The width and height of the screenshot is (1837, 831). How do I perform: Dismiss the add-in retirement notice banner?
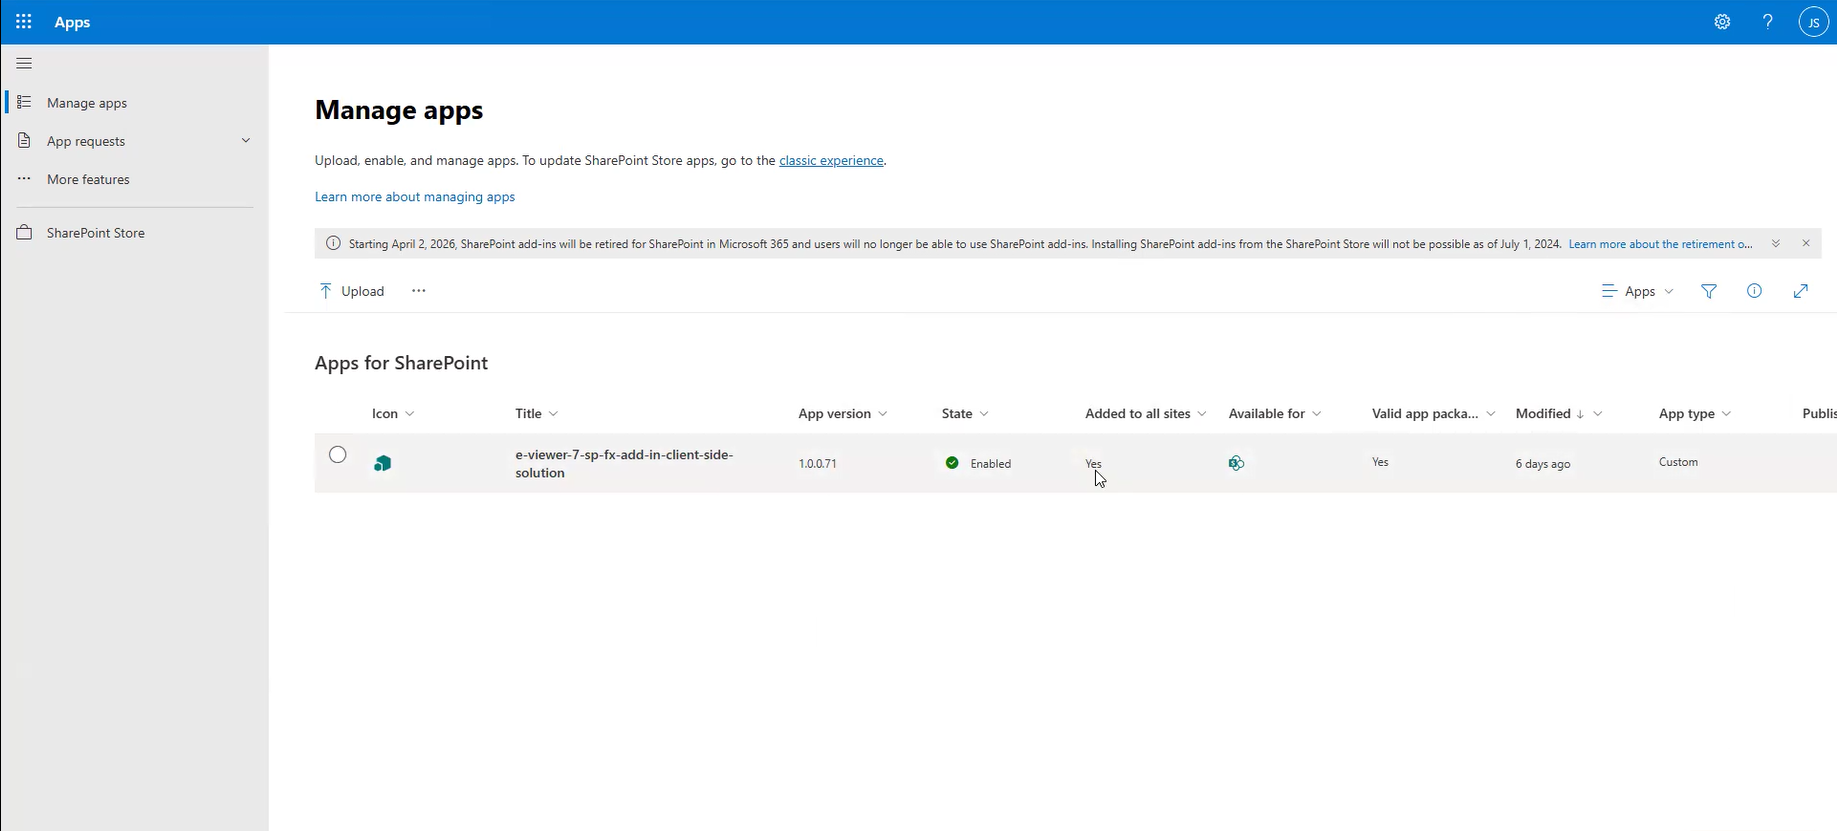tap(1806, 243)
